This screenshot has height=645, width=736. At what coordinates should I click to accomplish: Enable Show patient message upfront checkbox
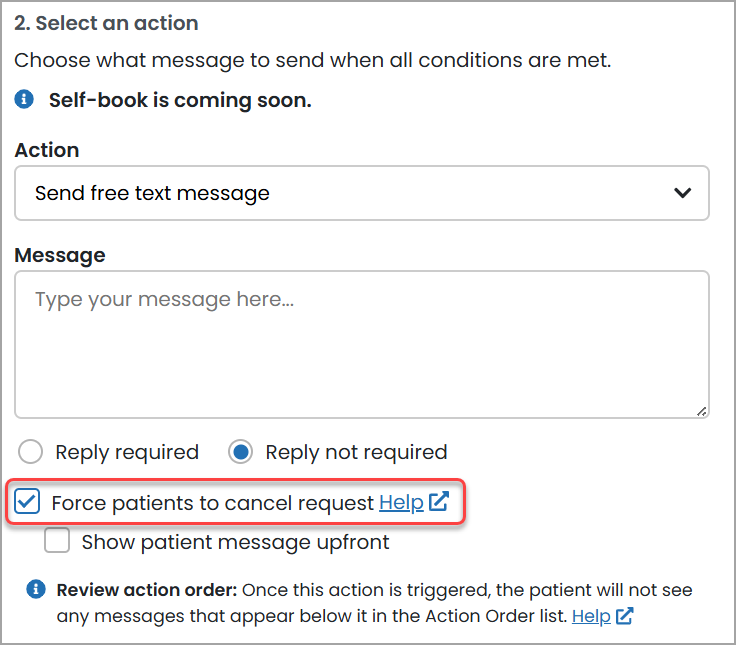pyautogui.click(x=57, y=542)
